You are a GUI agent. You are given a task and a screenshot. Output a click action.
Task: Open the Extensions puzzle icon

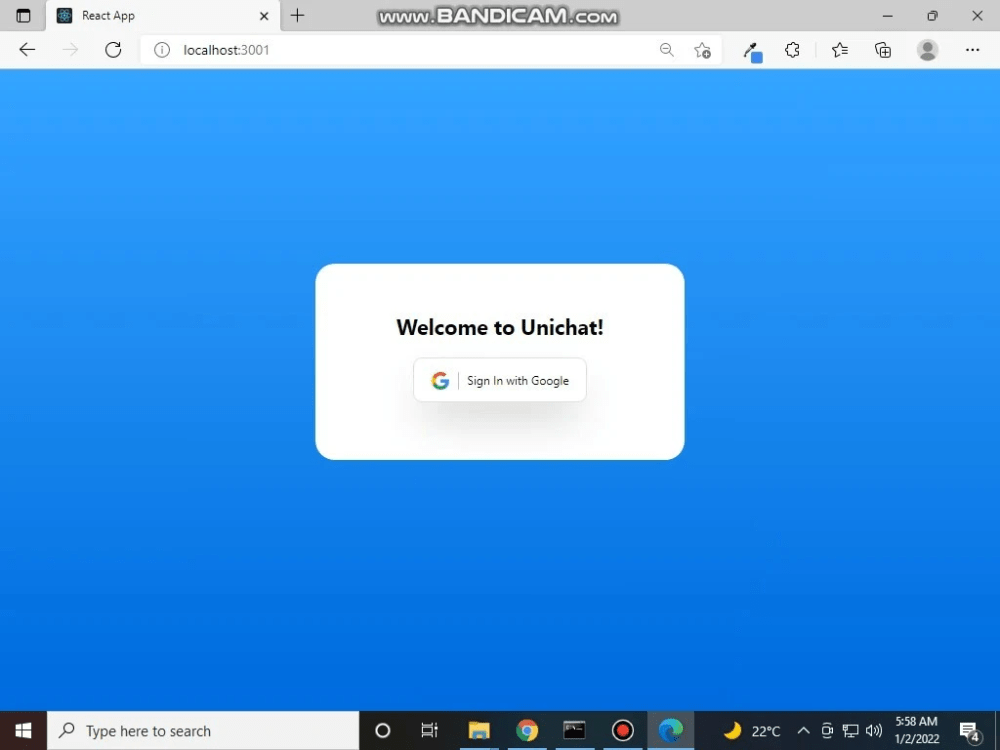(792, 50)
